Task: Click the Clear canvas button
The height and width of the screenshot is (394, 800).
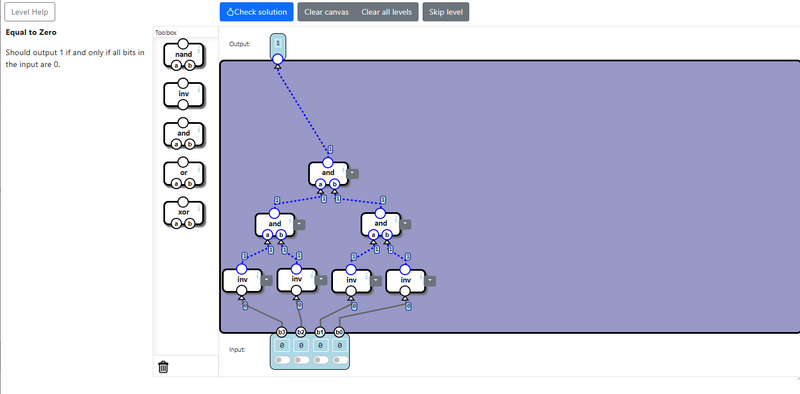Action: point(327,12)
